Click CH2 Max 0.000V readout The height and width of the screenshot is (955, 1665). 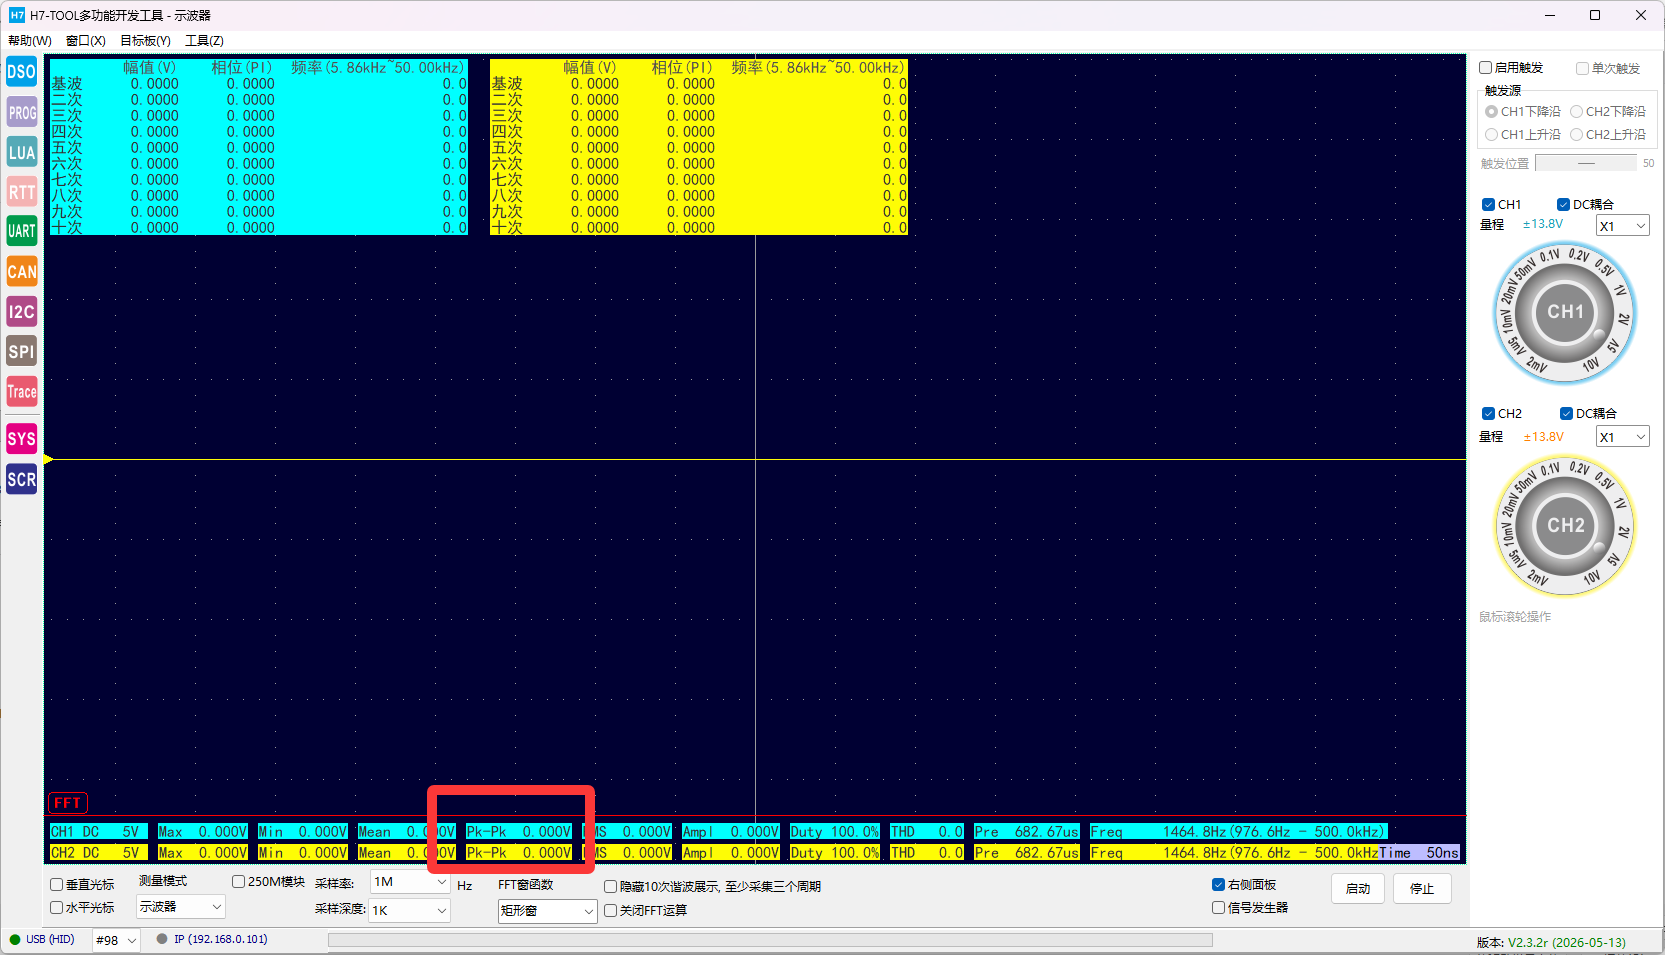click(x=203, y=853)
